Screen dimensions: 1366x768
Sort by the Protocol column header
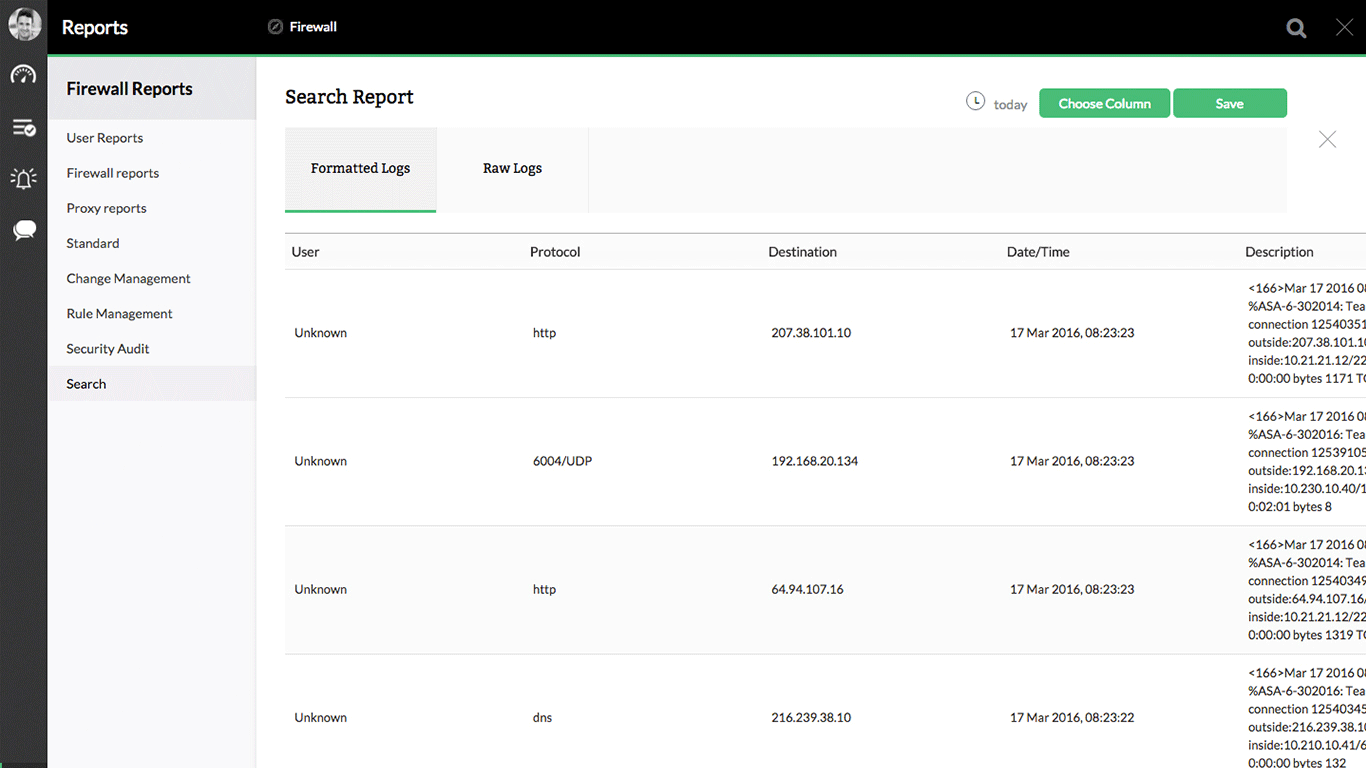click(x=555, y=252)
